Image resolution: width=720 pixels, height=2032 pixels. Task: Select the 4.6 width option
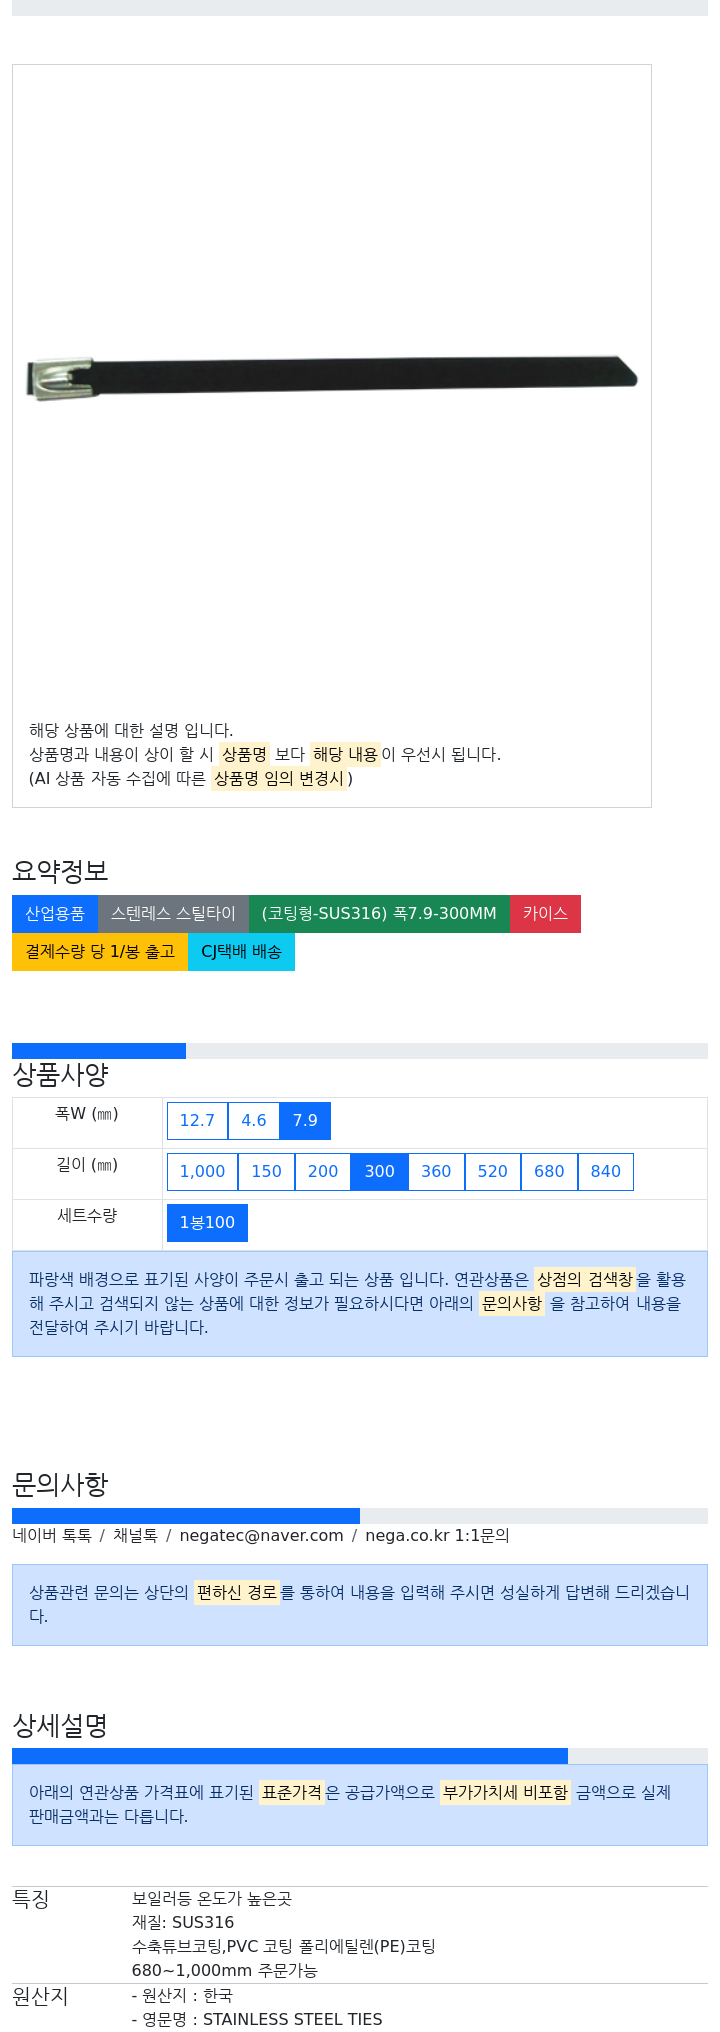click(x=254, y=1121)
